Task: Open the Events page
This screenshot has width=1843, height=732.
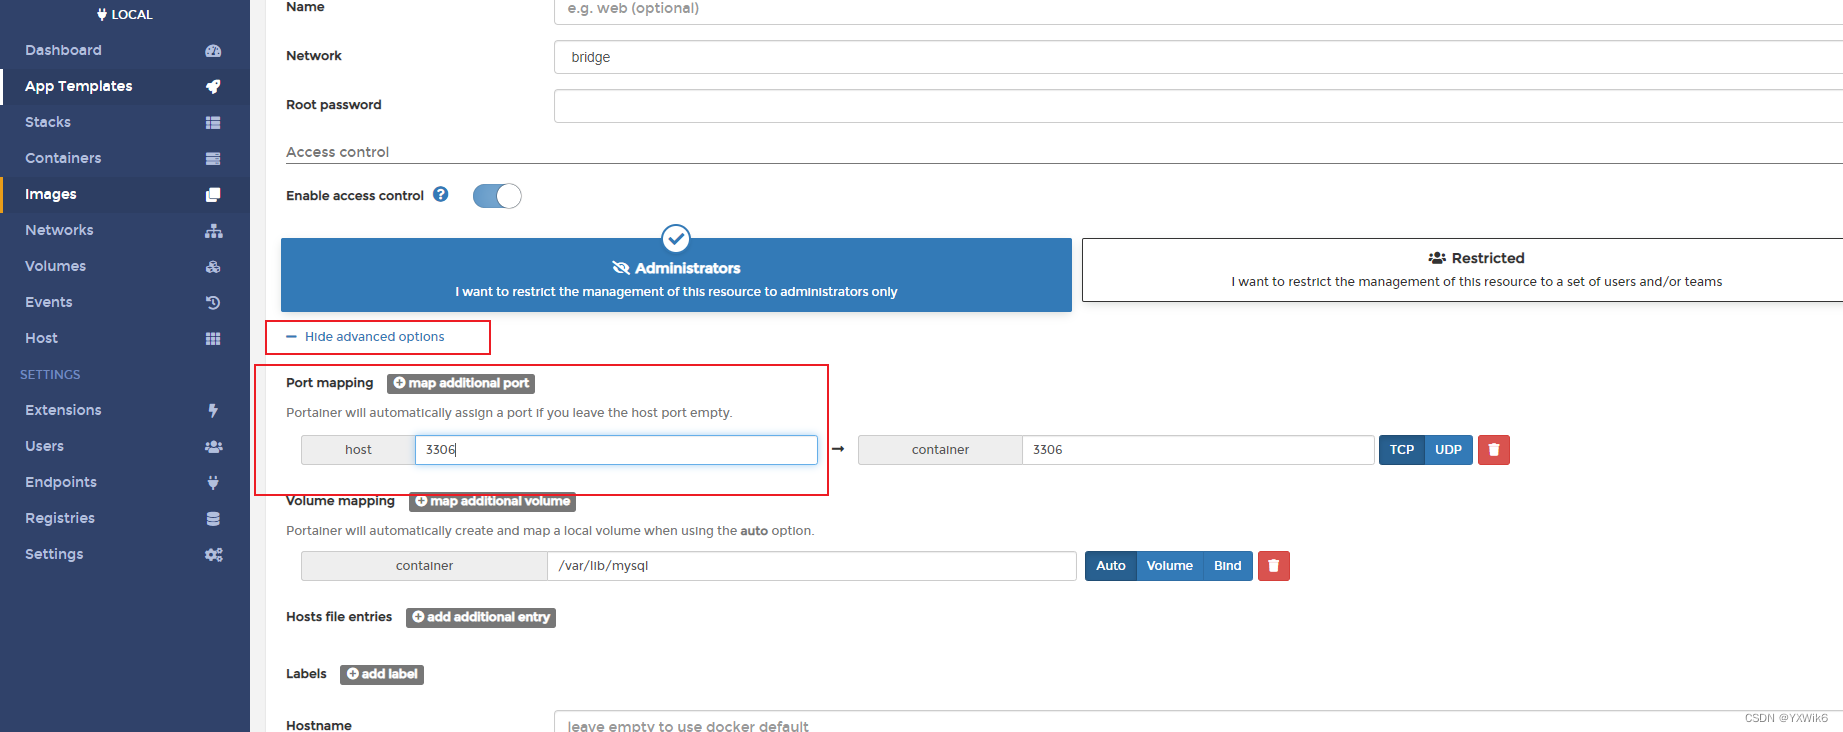Action: point(125,302)
